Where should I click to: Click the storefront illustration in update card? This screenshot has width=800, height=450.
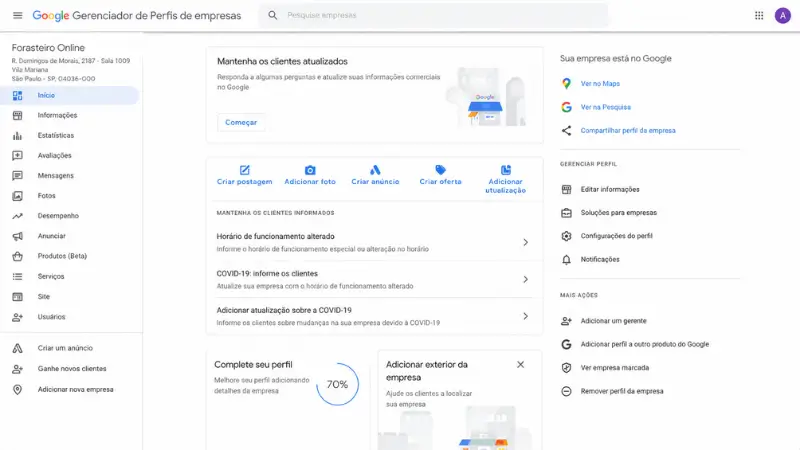click(x=485, y=97)
